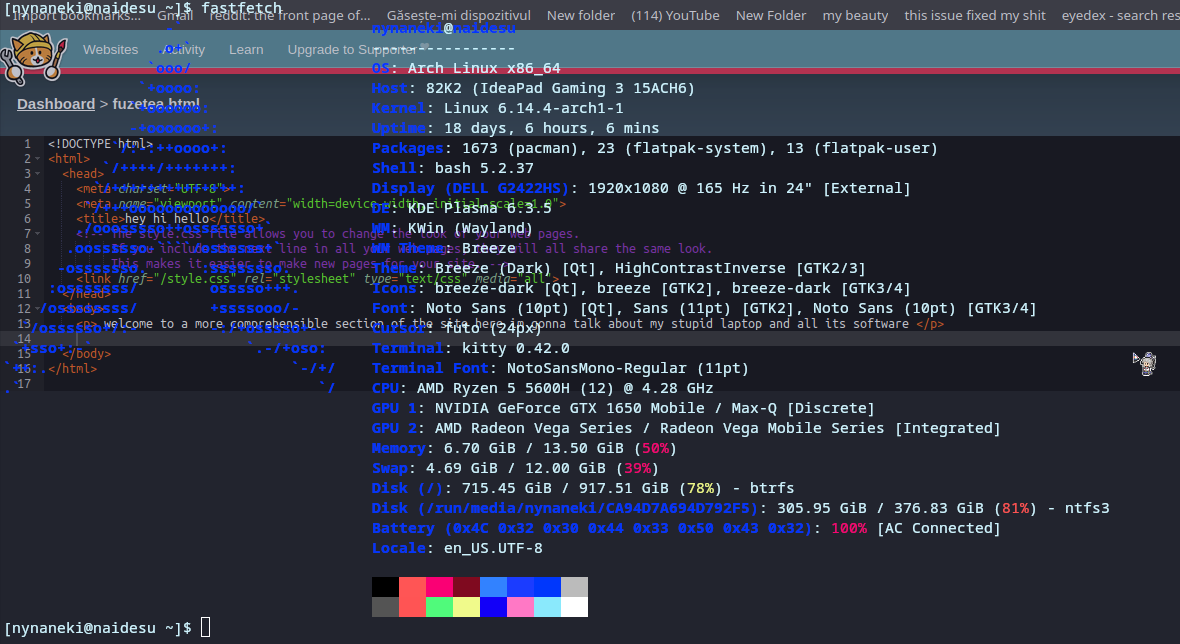Click the dark maroon color block in palette

(x=467, y=587)
